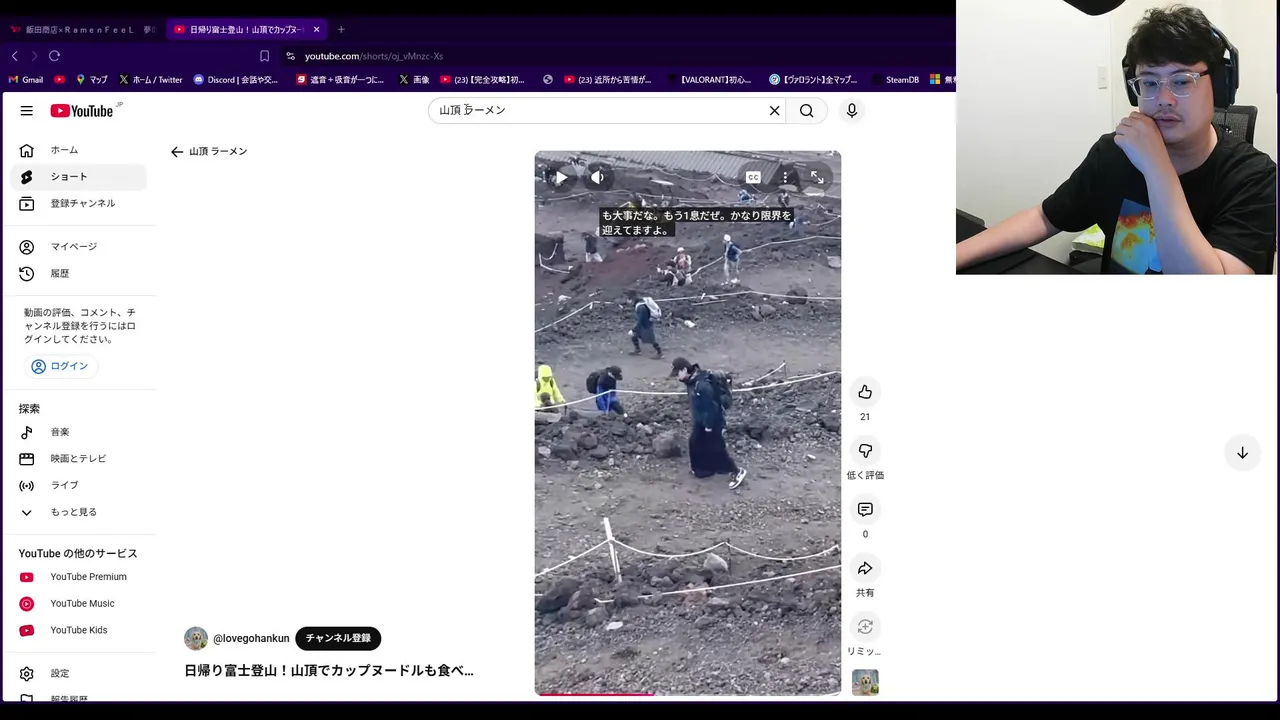This screenshot has width=1280, height=720.
Task: Open the 近所から苦情が bookmark
Action: point(608,80)
